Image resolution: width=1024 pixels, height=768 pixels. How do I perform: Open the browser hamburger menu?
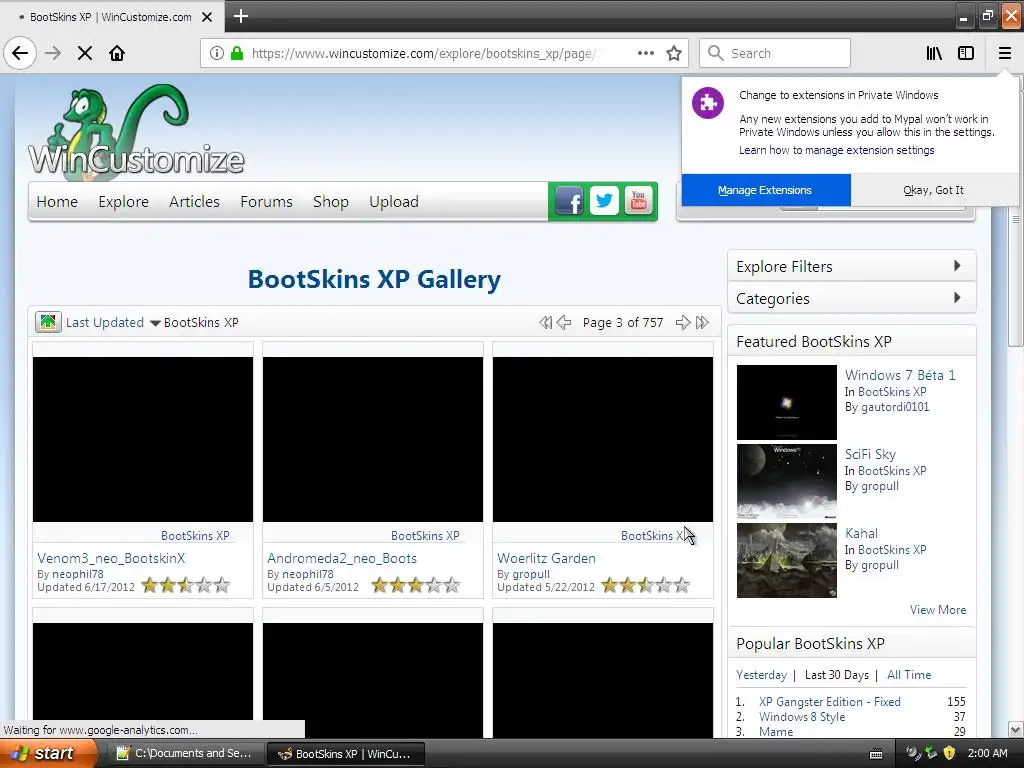(x=1004, y=53)
